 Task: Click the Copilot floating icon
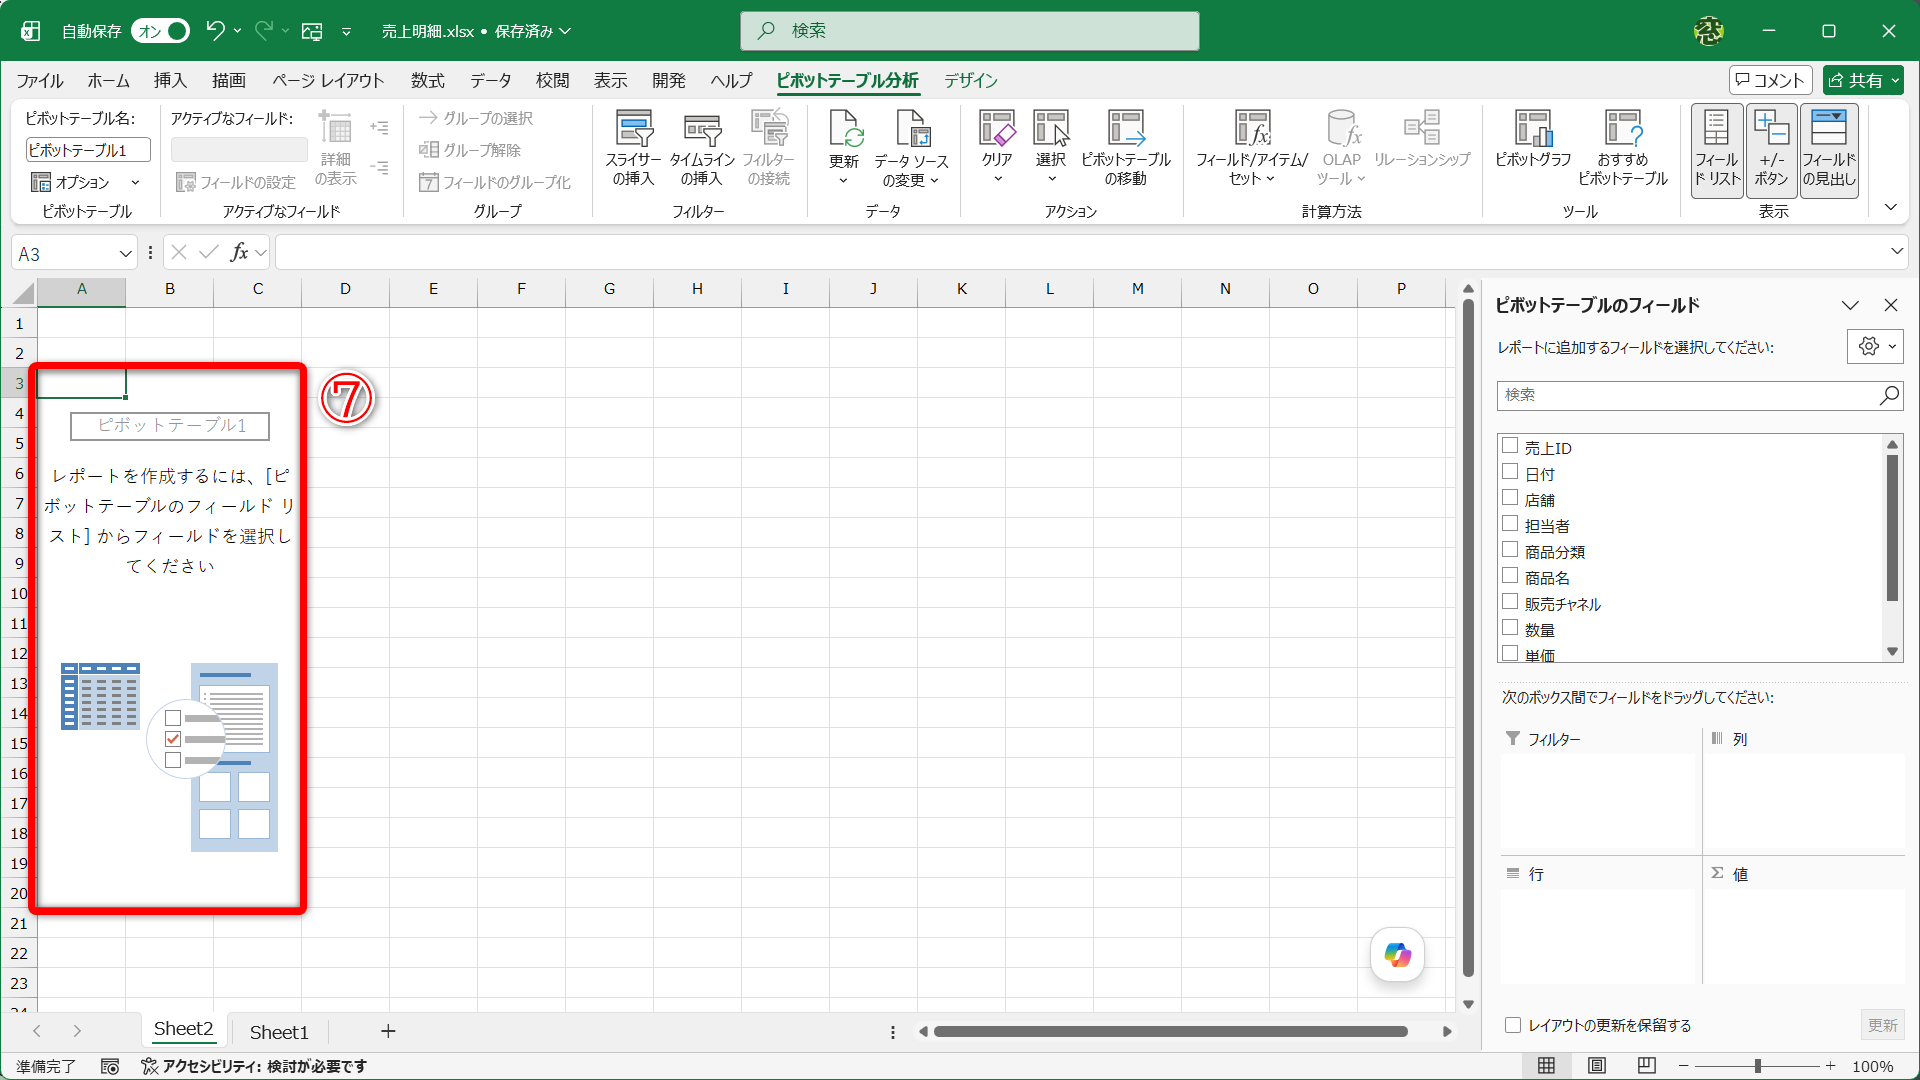pos(1397,955)
